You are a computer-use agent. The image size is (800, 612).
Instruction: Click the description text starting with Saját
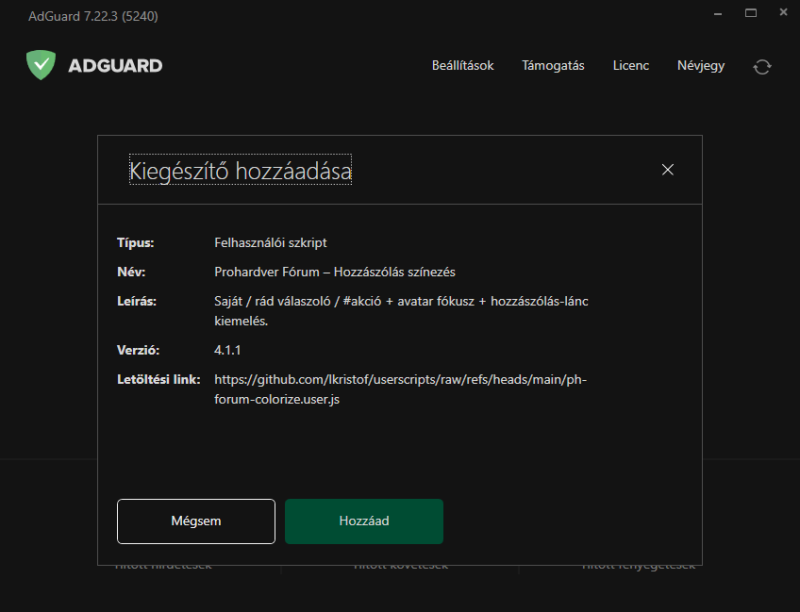(x=401, y=311)
